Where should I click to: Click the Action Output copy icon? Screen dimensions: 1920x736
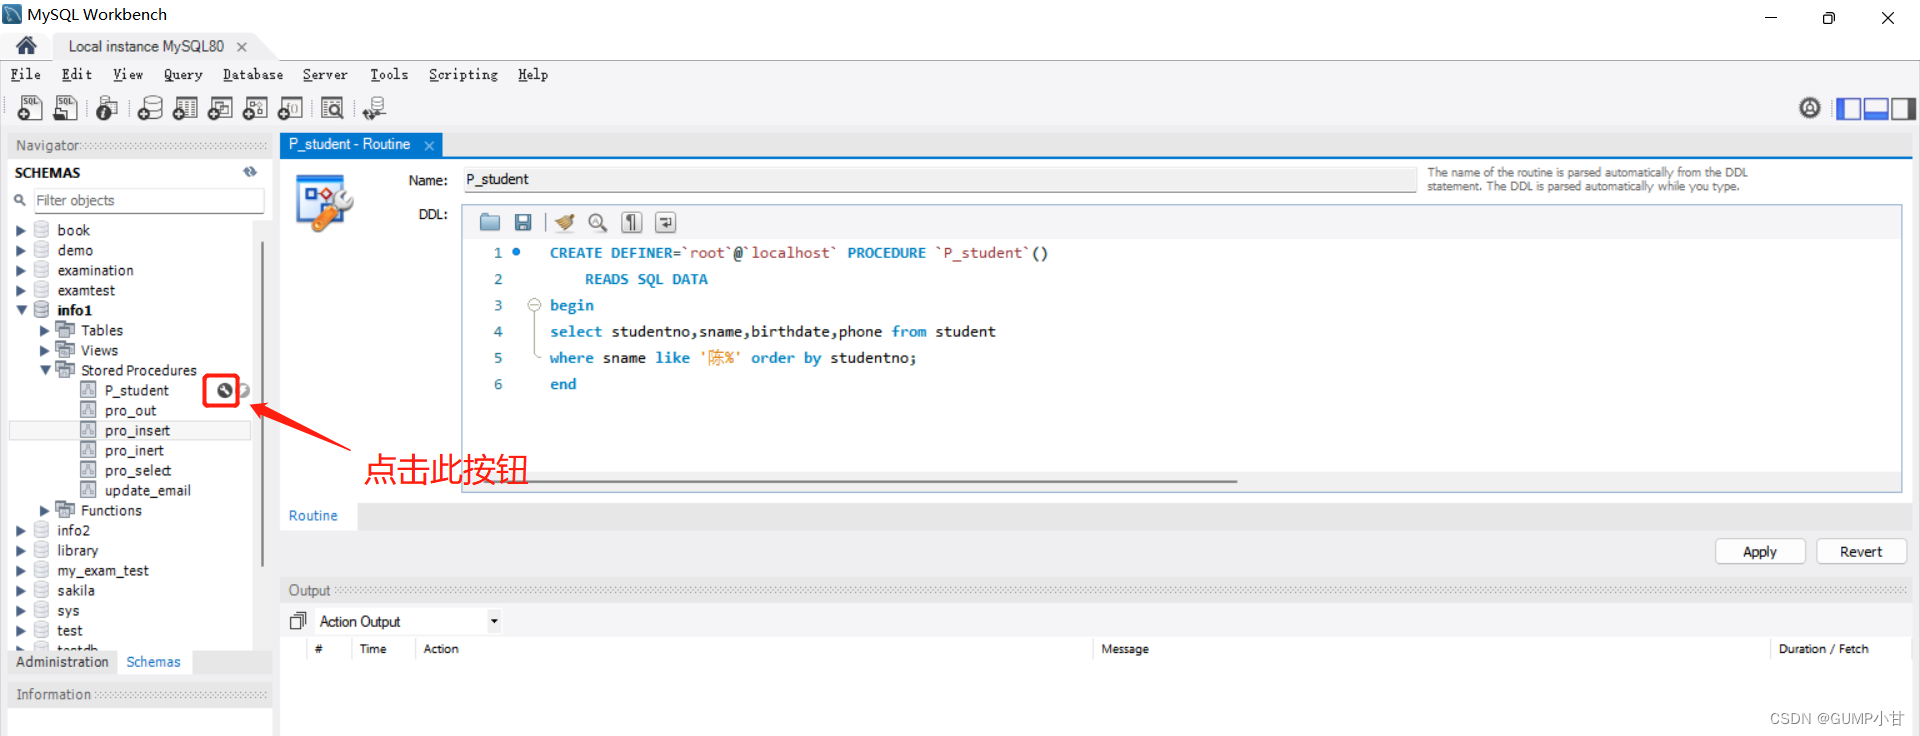(x=298, y=621)
